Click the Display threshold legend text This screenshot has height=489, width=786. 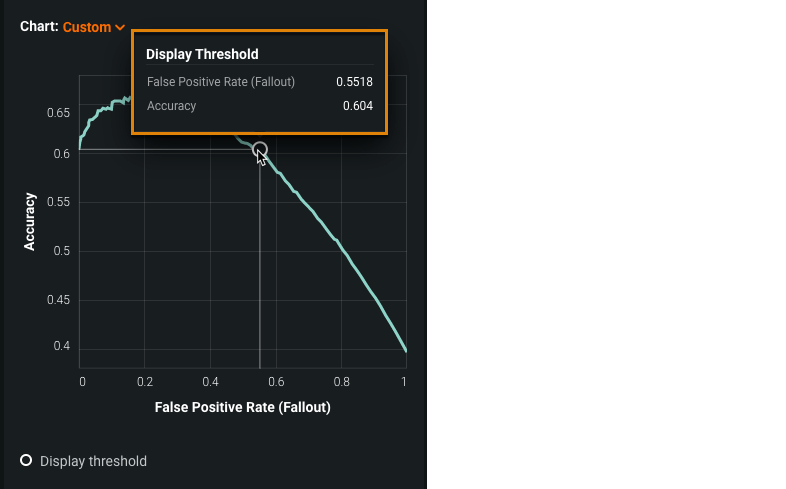(x=93, y=461)
